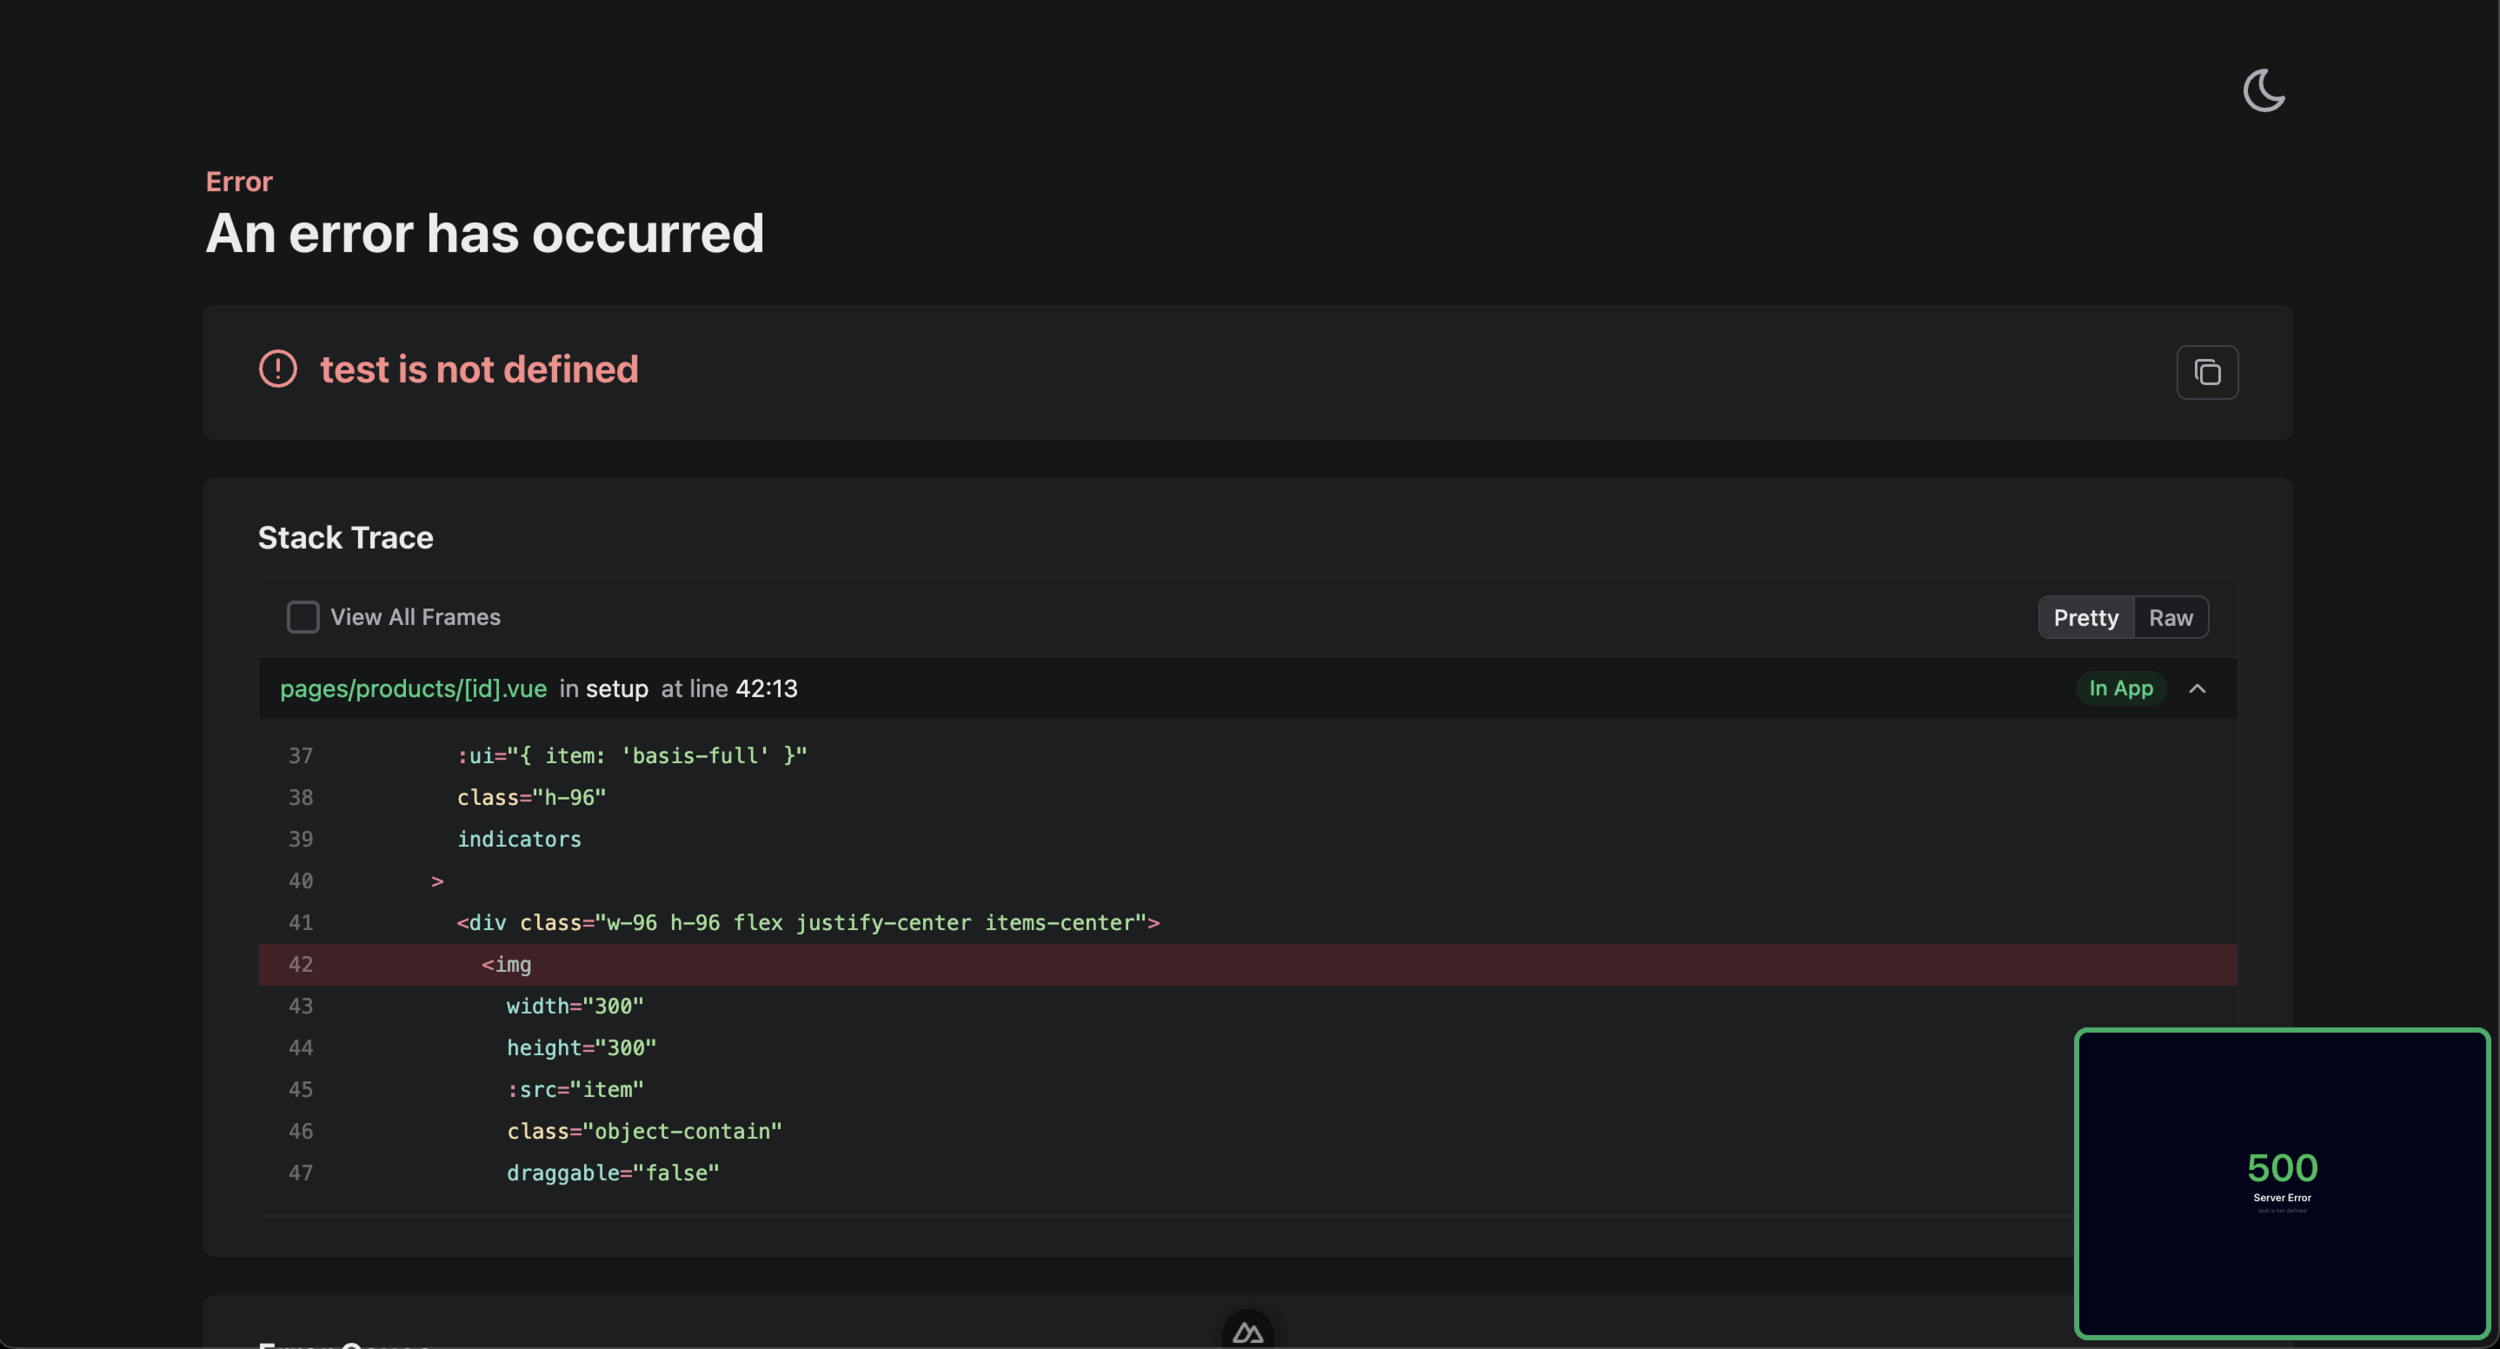Click the Stack Trace heading
2500x1349 pixels.
(345, 538)
